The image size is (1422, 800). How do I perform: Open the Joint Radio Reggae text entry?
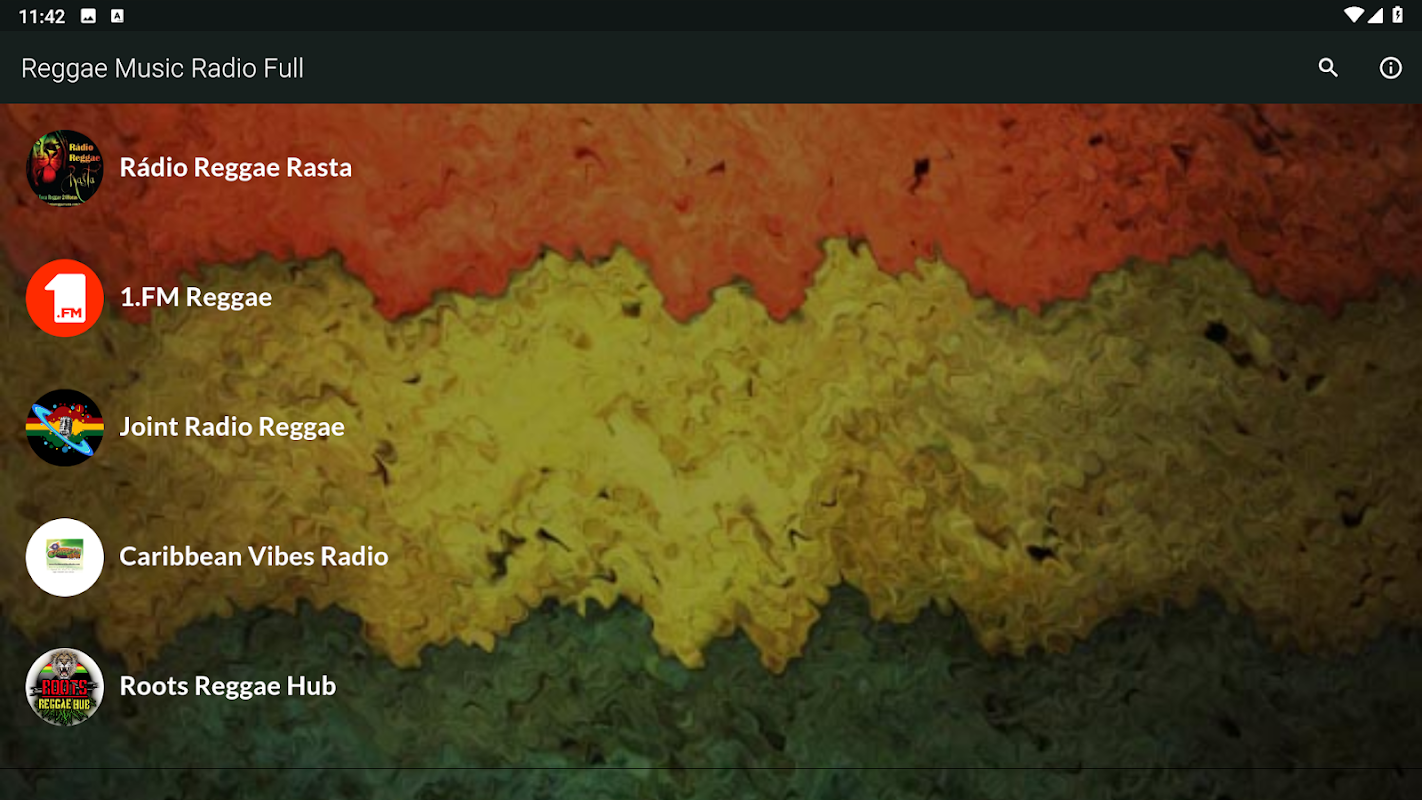tap(232, 427)
